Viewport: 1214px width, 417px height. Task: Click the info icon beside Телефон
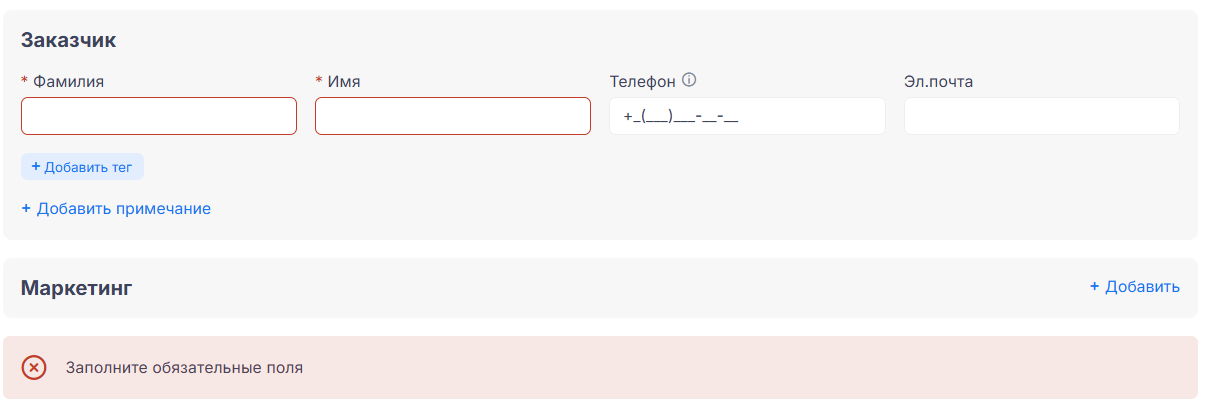coord(688,81)
